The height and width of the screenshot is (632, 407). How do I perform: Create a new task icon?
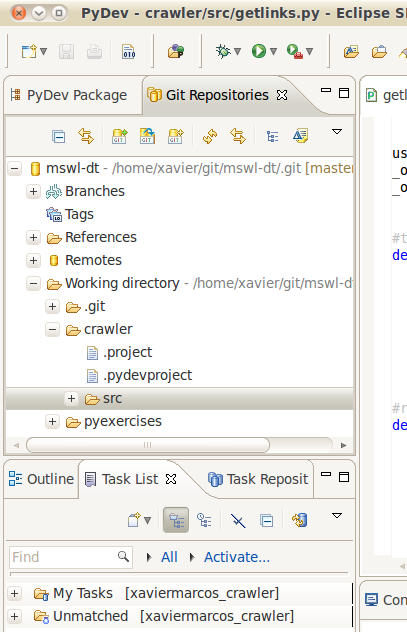click(134, 520)
